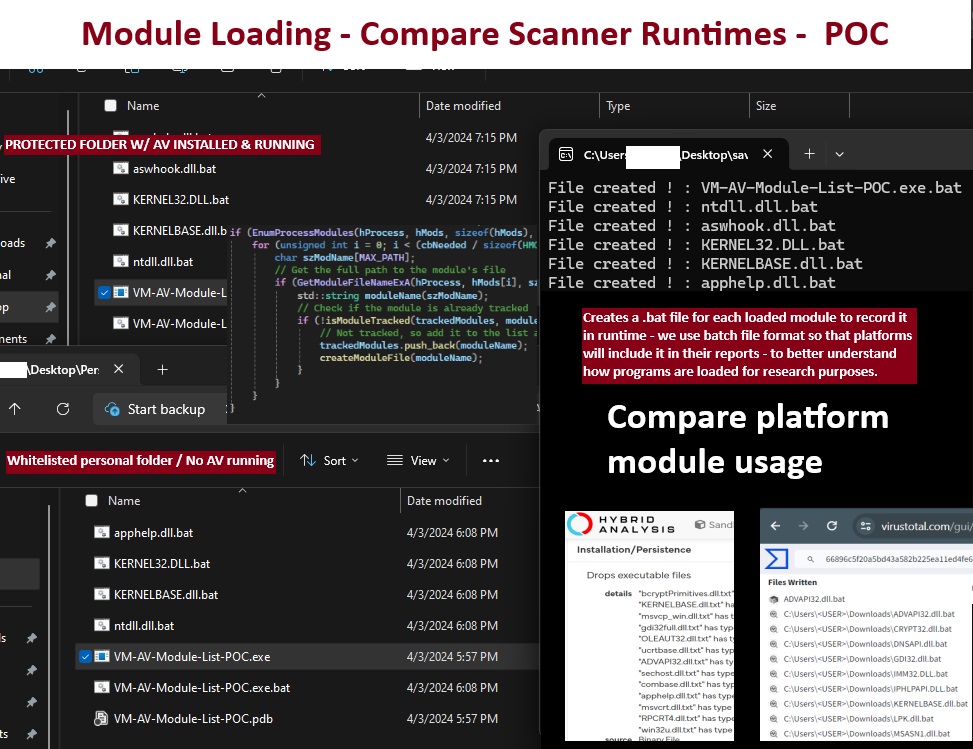Click the VirusTotal logo

click(776, 558)
